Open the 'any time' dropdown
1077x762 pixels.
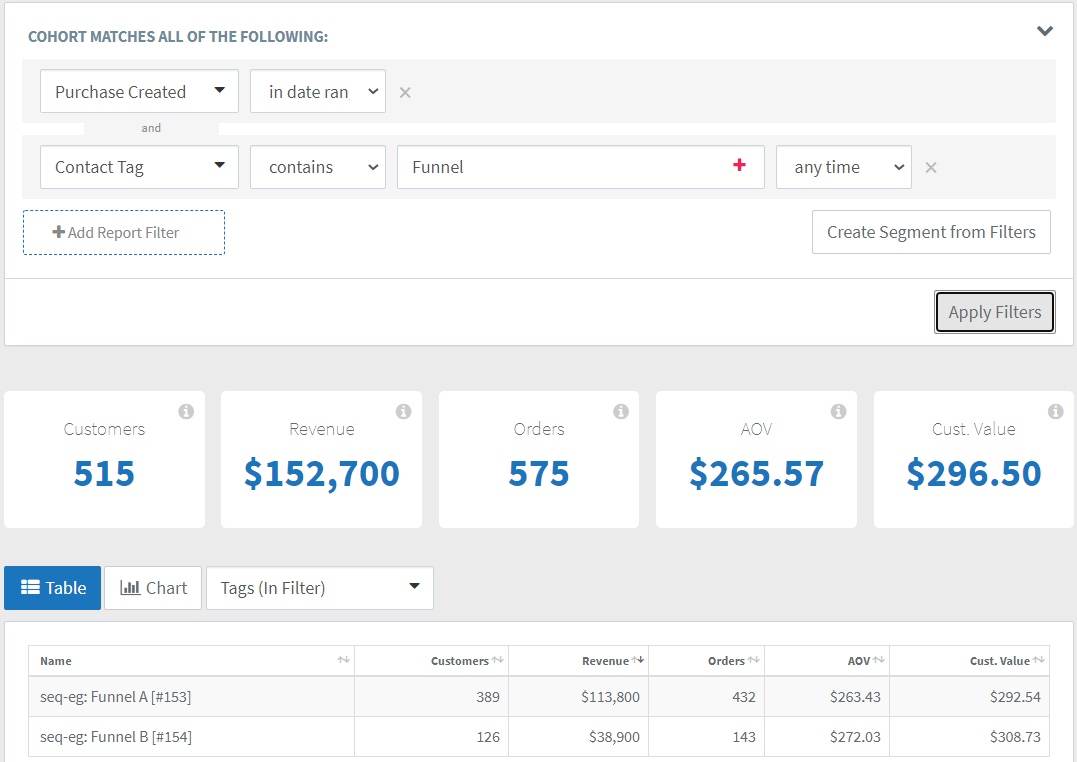coord(843,167)
